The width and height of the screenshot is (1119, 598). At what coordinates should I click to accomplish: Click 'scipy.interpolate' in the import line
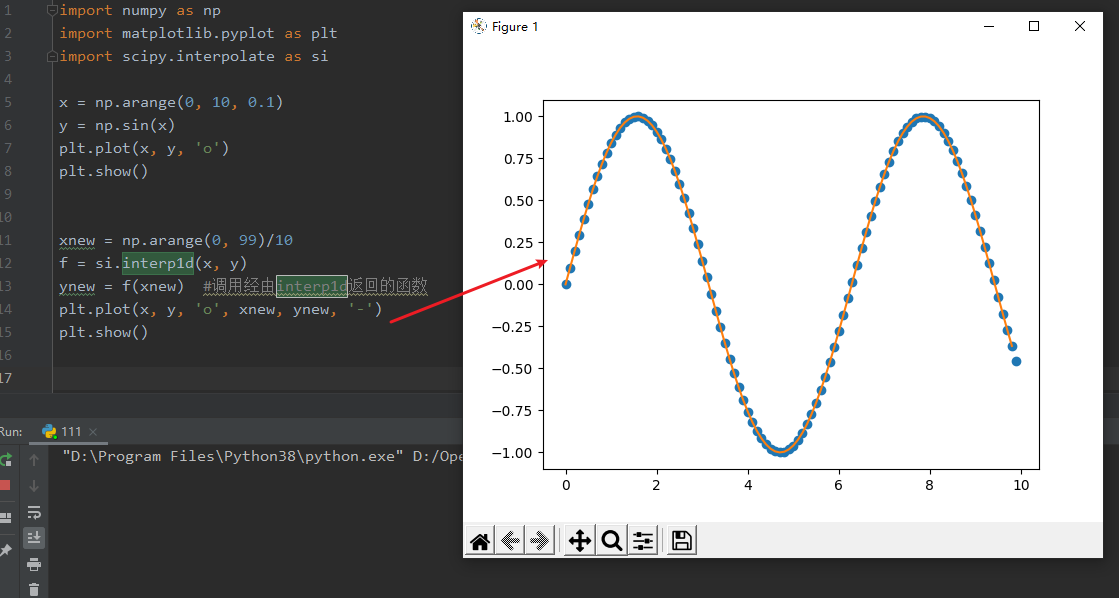[x=198, y=56]
